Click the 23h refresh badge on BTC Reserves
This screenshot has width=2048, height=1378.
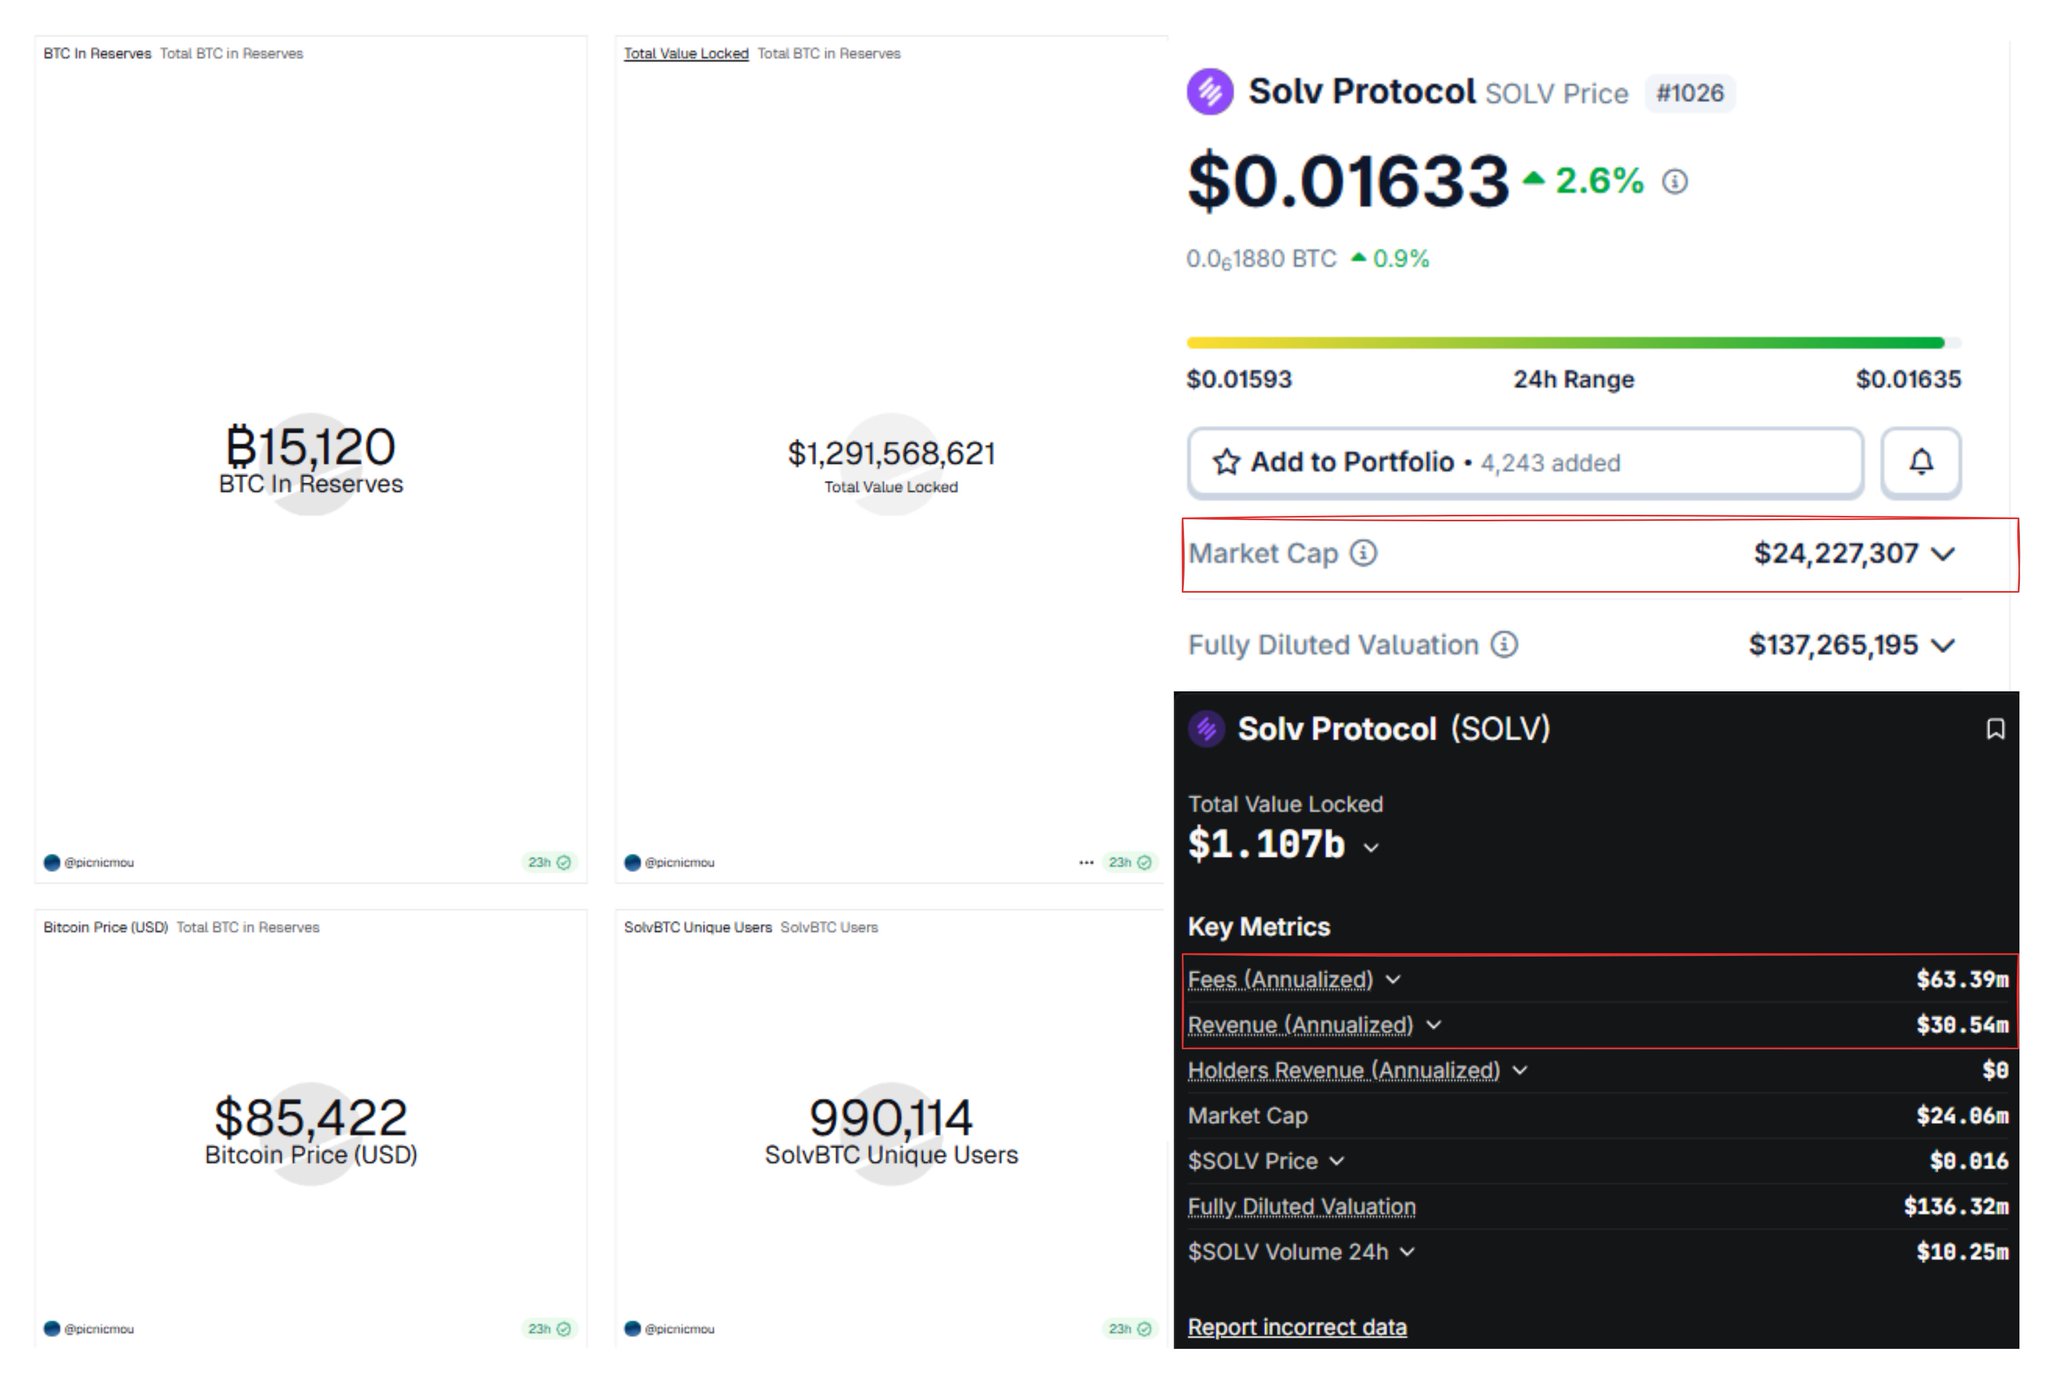point(549,862)
